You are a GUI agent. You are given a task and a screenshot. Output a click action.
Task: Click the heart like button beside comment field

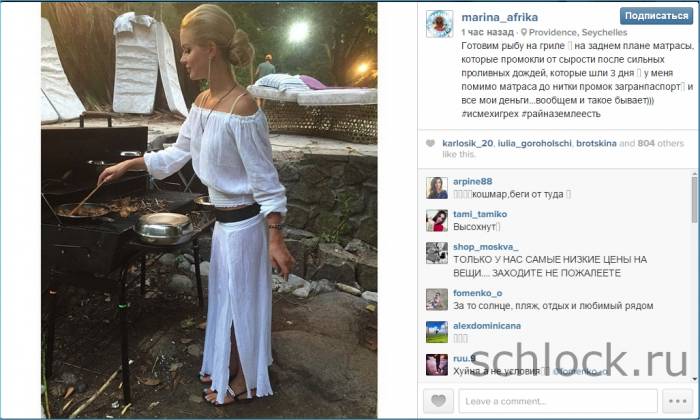click(x=438, y=400)
